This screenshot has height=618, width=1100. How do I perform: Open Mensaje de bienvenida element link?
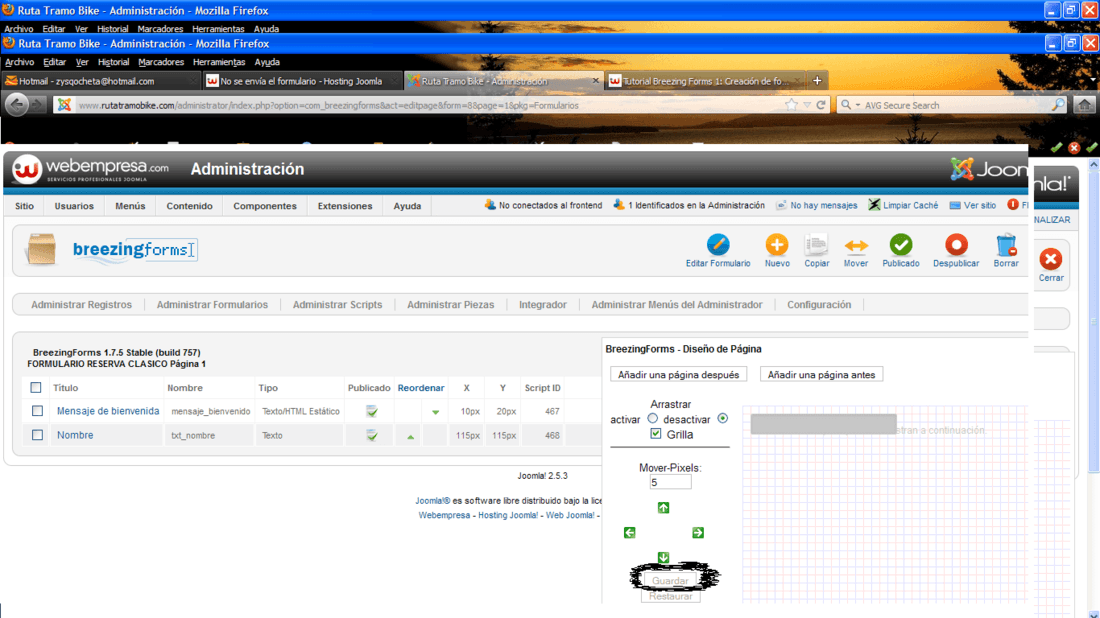click(108, 411)
